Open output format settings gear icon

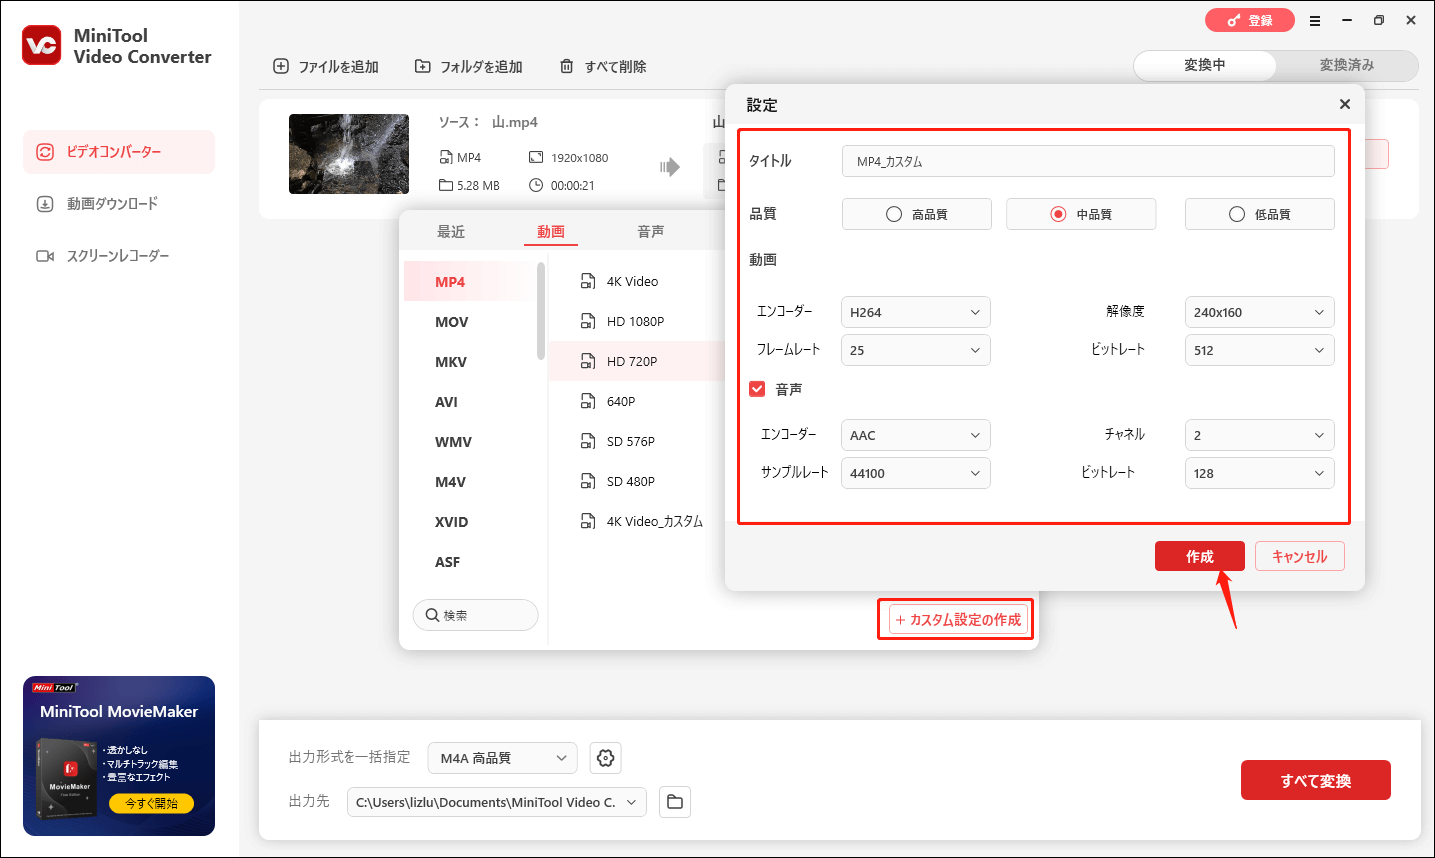(605, 758)
